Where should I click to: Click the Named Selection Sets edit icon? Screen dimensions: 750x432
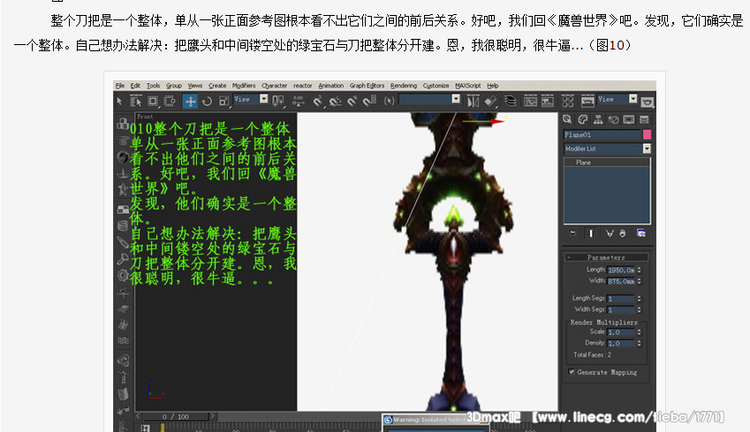pyautogui.click(x=389, y=101)
